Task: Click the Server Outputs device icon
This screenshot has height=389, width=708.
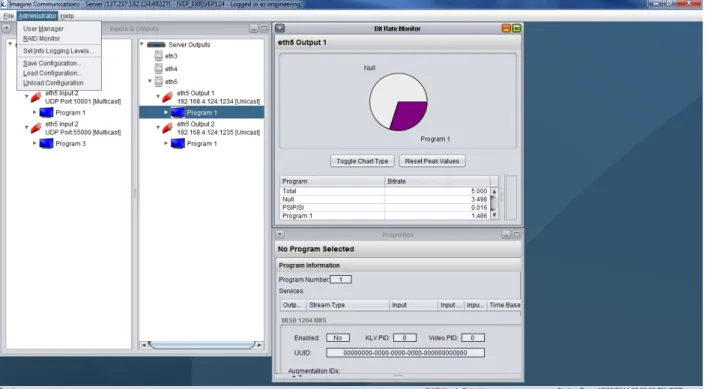Action: coord(156,45)
